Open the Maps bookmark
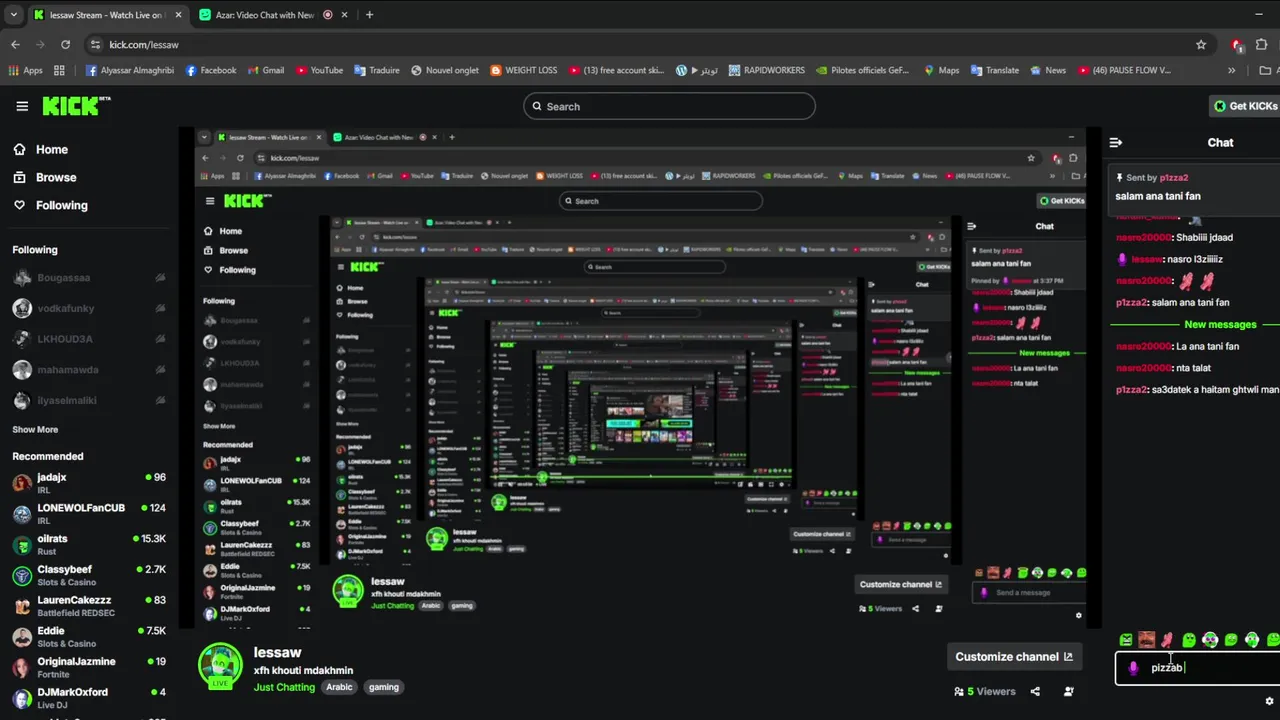This screenshot has height=720, width=1280. coord(941,70)
